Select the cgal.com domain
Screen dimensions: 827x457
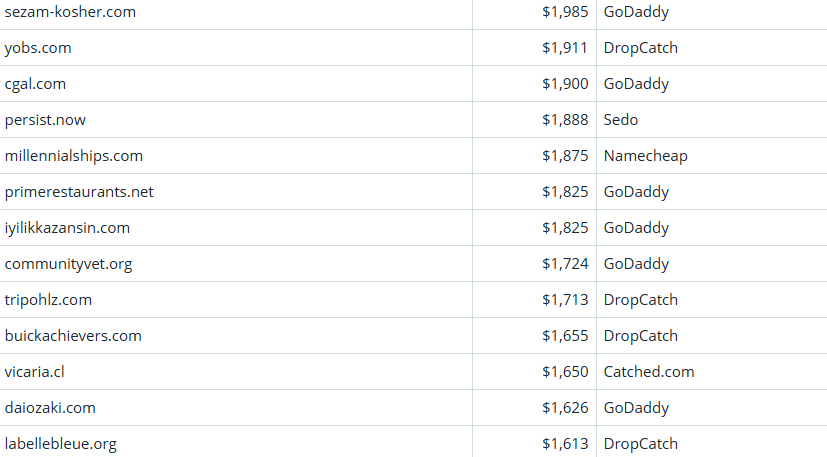coord(35,84)
